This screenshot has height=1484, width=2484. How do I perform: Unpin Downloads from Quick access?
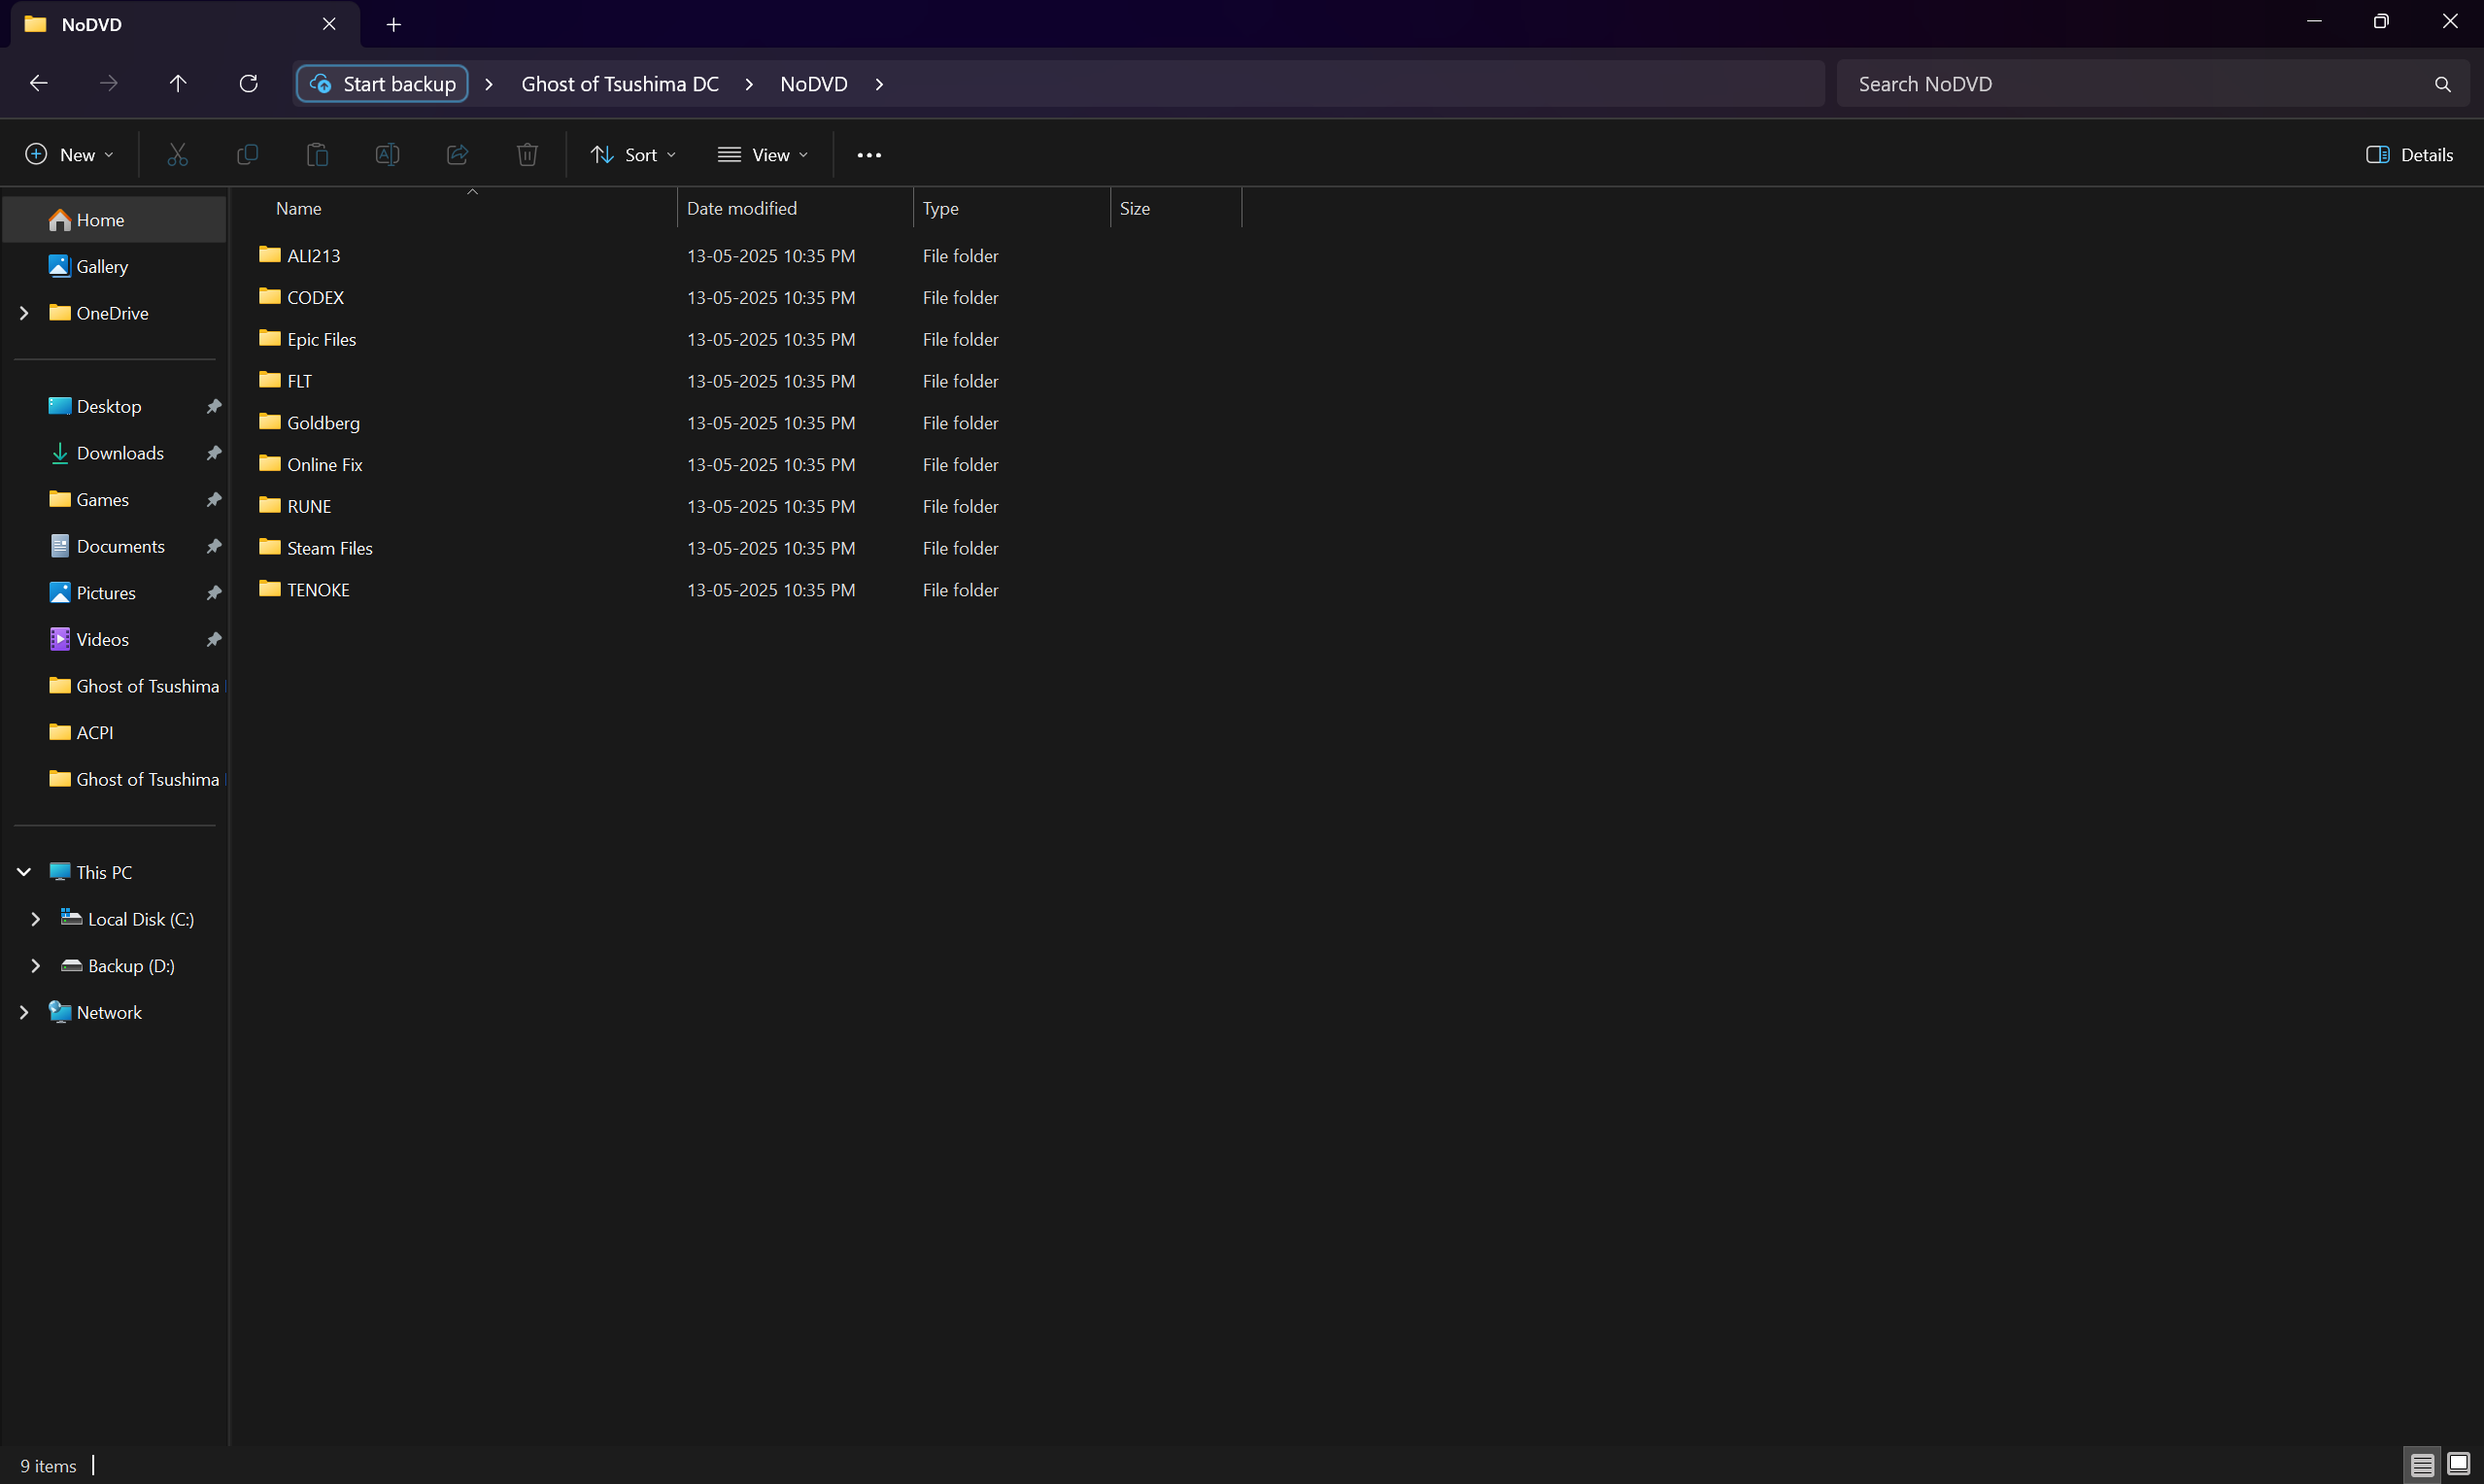213,453
